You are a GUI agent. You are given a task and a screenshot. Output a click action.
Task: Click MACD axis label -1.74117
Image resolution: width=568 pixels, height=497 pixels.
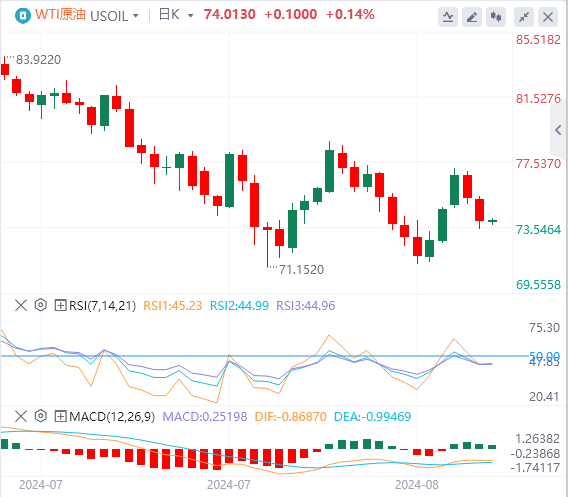coord(535,468)
